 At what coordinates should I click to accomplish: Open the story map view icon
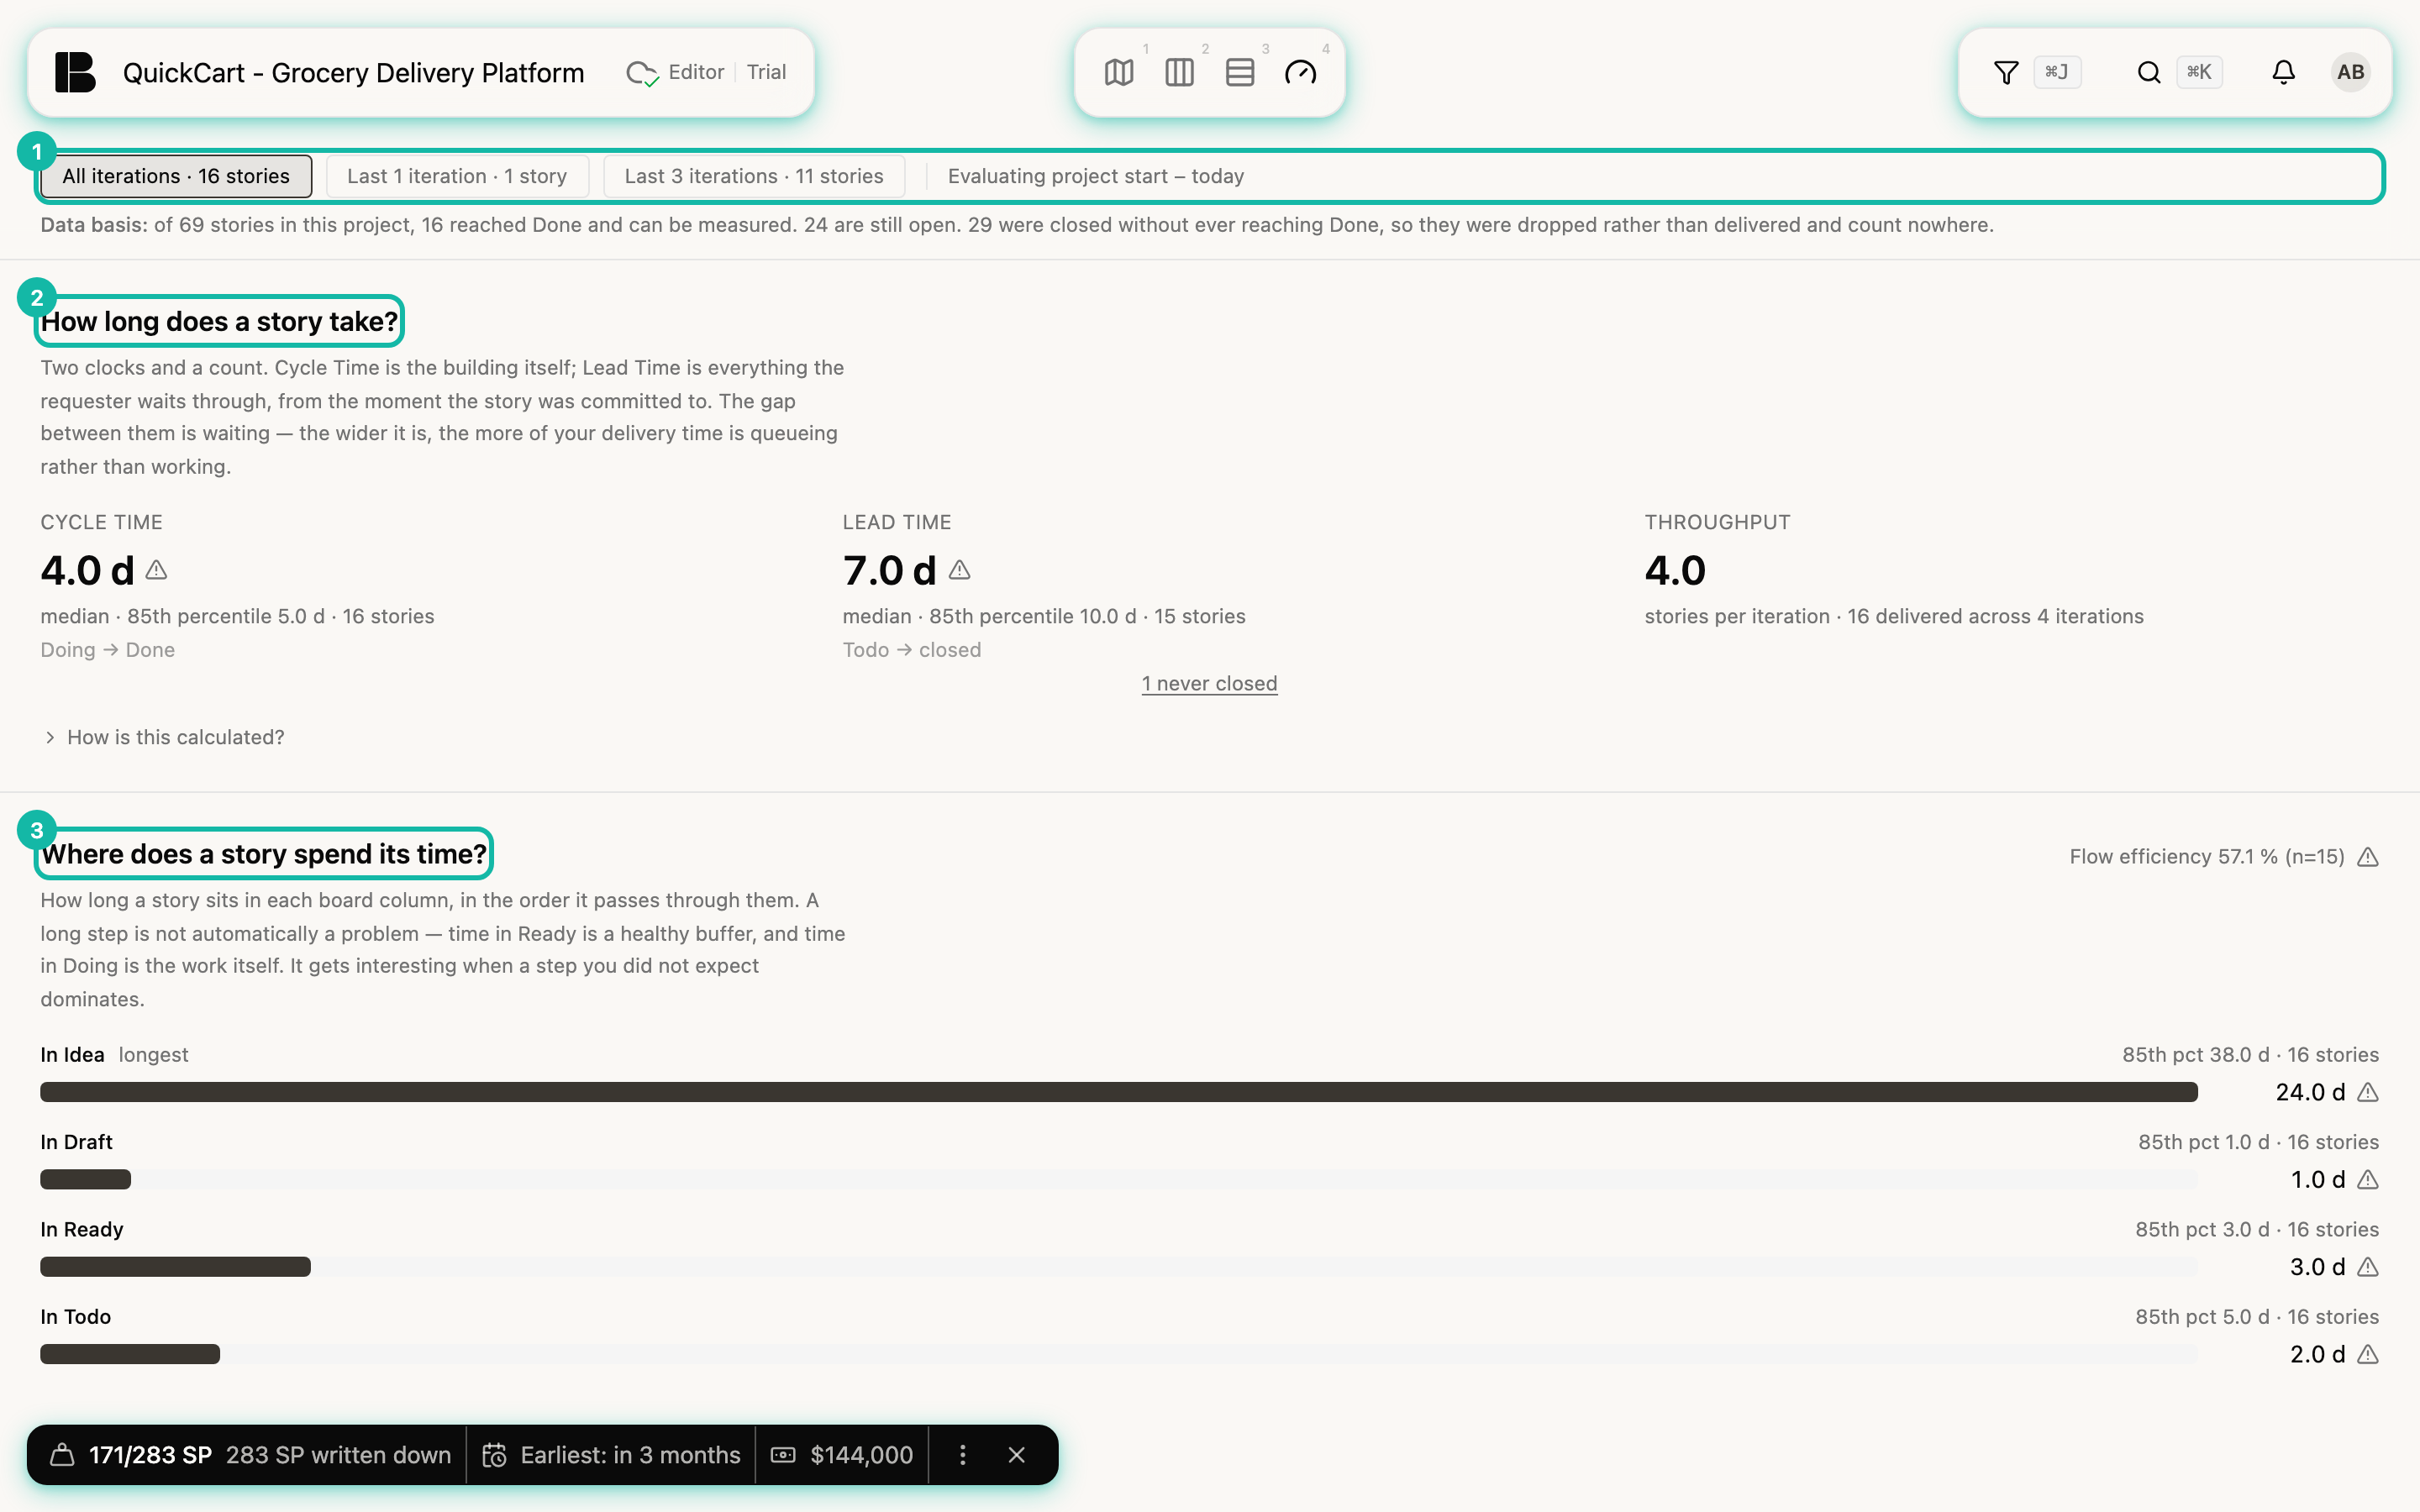(x=1119, y=72)
